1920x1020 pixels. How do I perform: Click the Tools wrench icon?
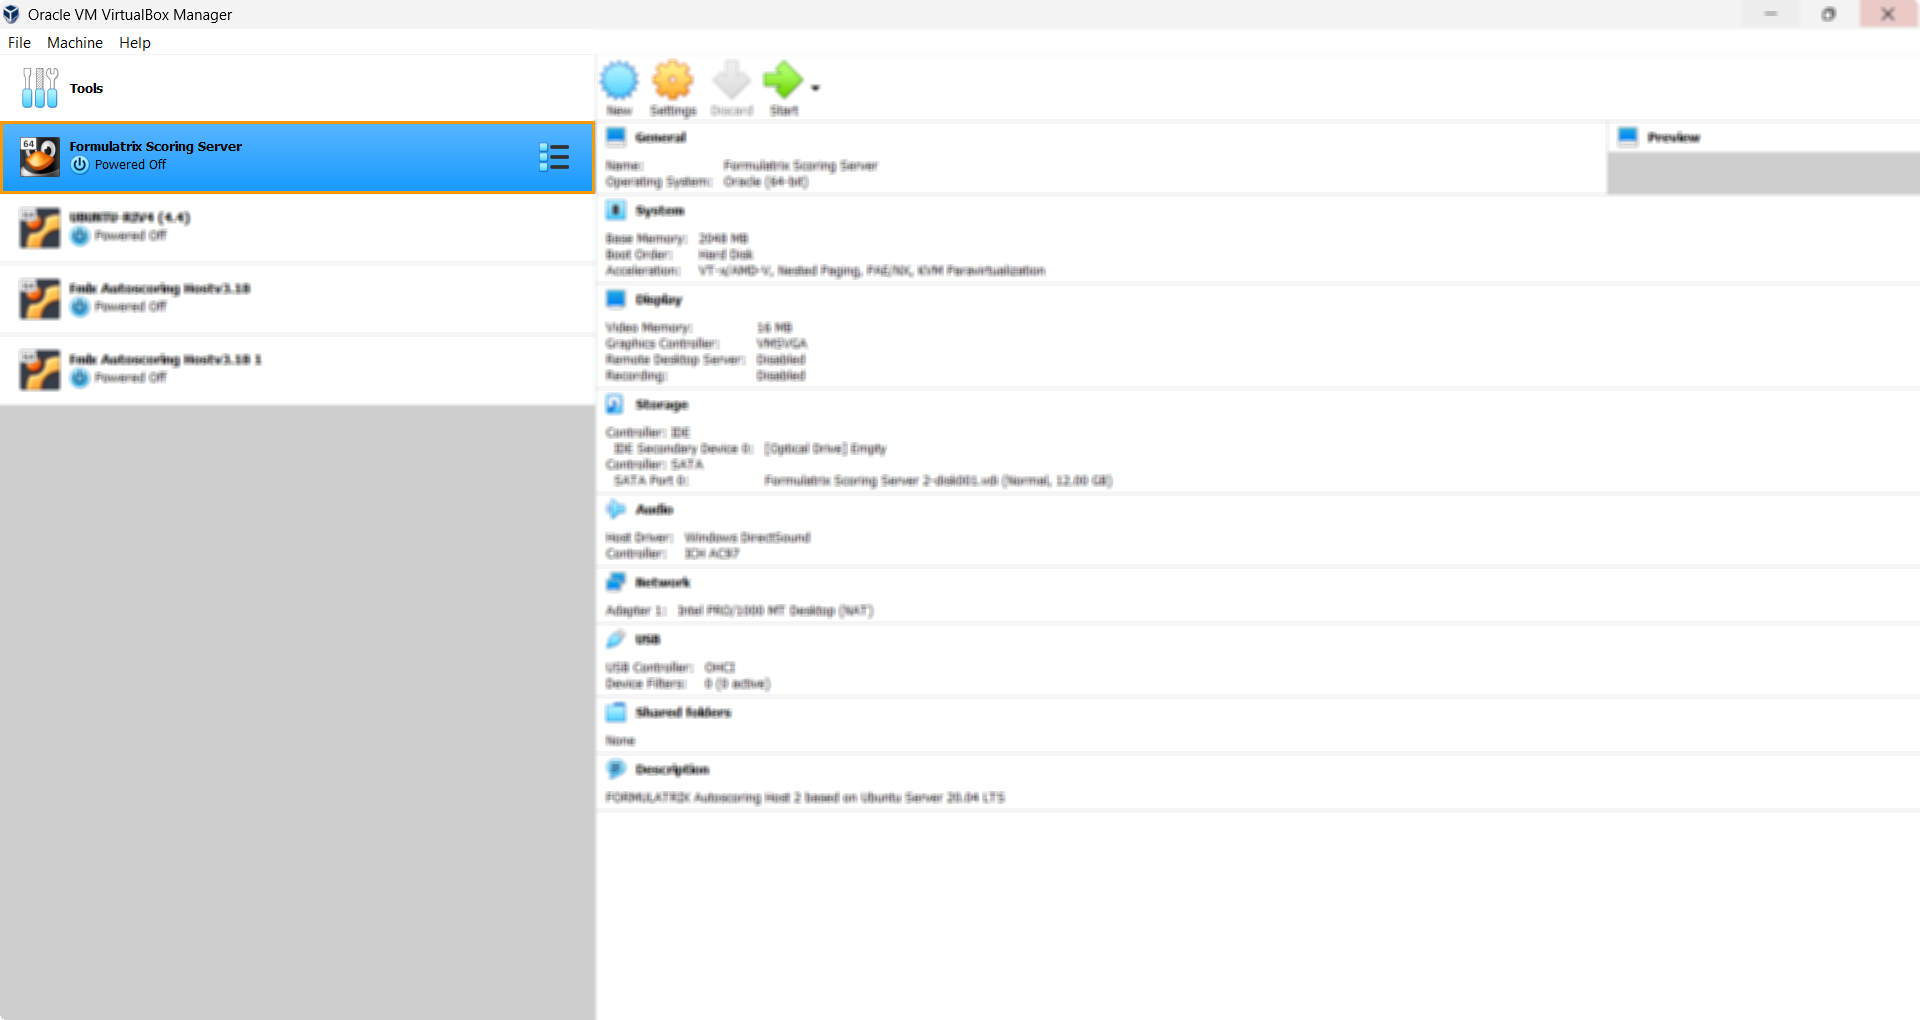point(40,88)
